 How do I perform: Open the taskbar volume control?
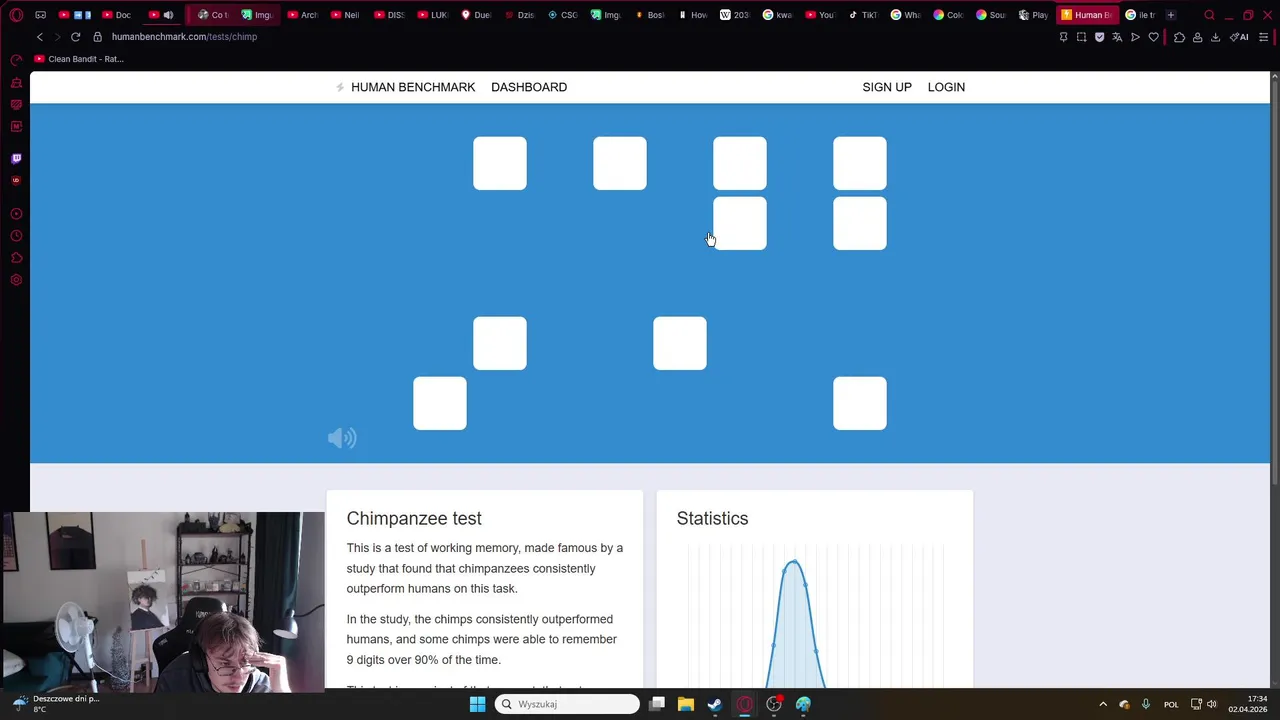[x=1212, y=704]
